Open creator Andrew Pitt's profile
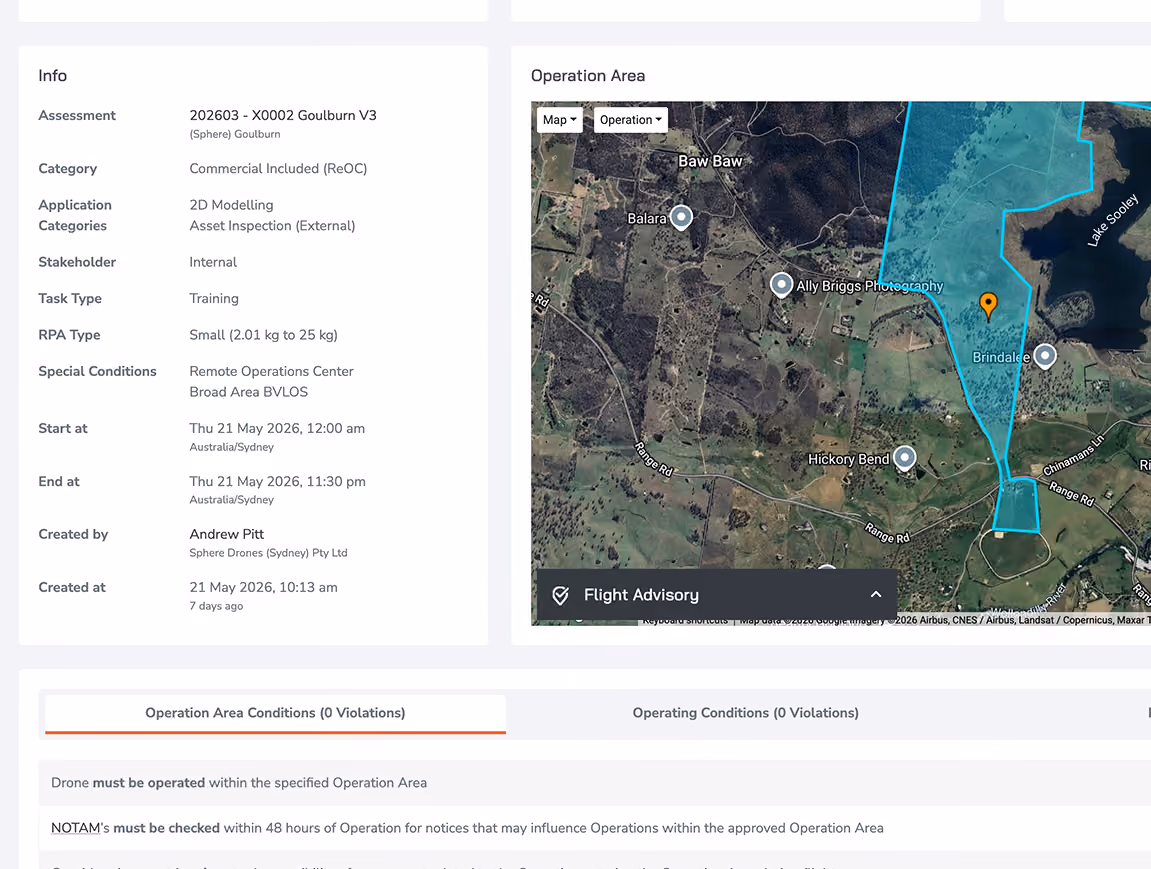Image resolution: width=1151 pixels, height=869 pixels. point(227,534)
